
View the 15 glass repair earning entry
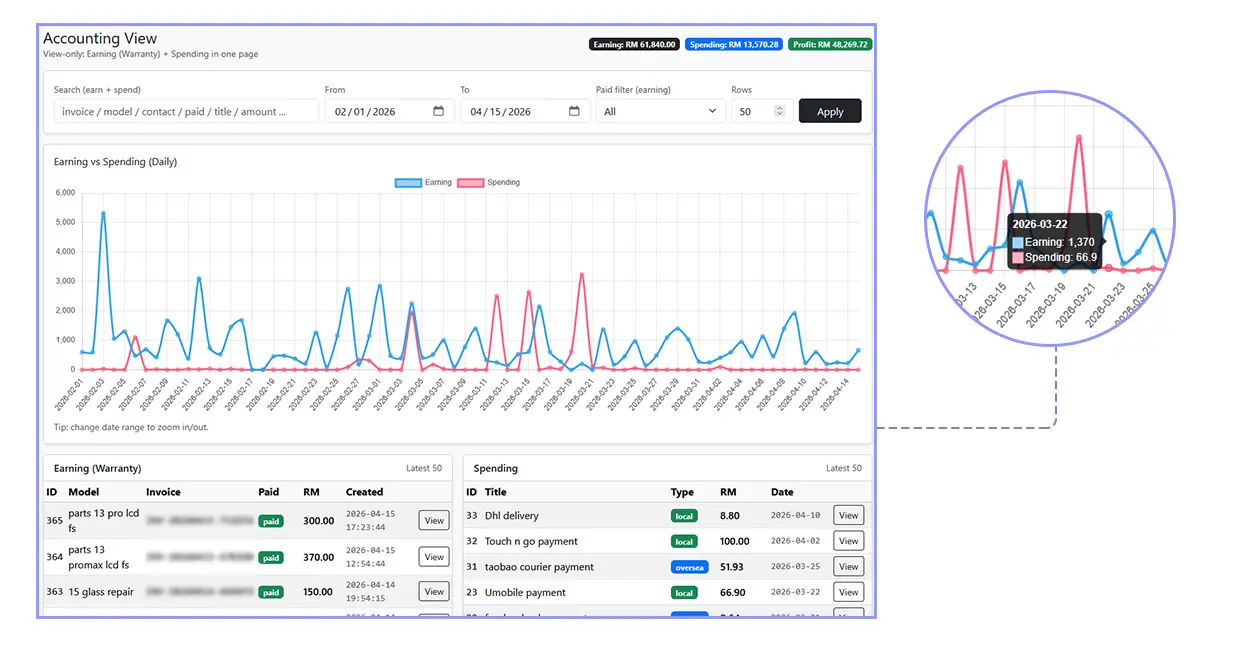[434, 591]
